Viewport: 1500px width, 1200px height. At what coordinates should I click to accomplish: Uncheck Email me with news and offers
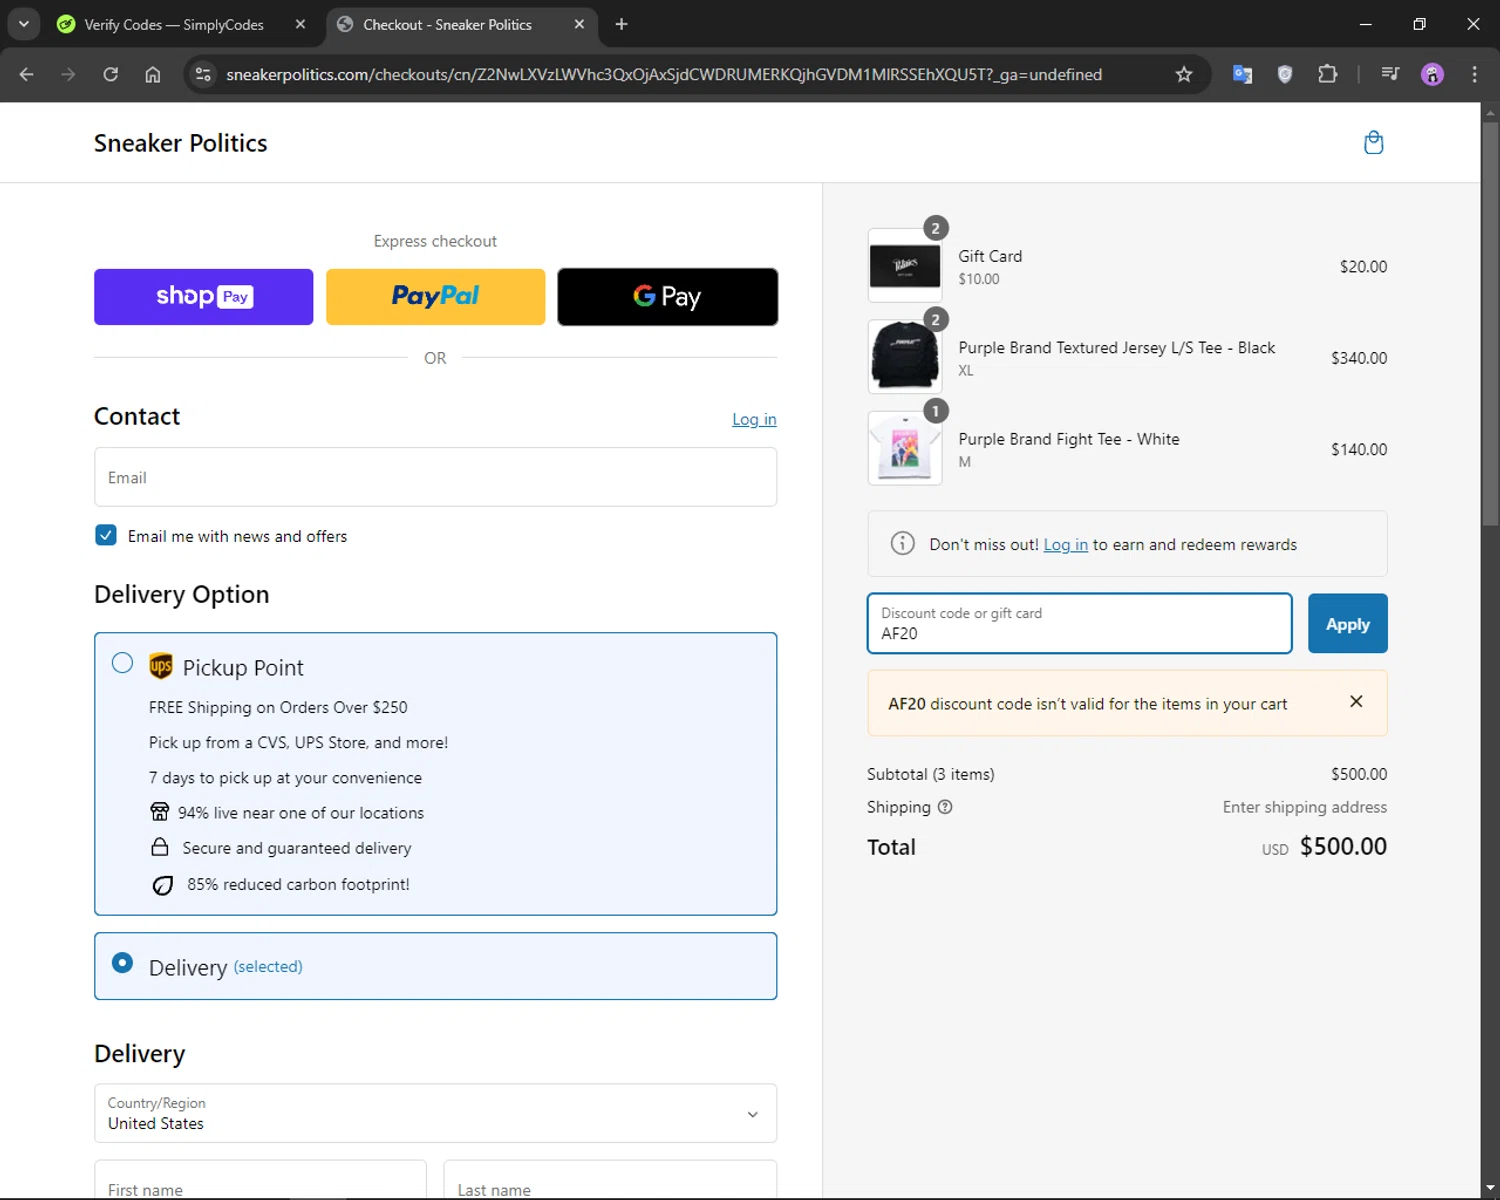tap(106, 535)
